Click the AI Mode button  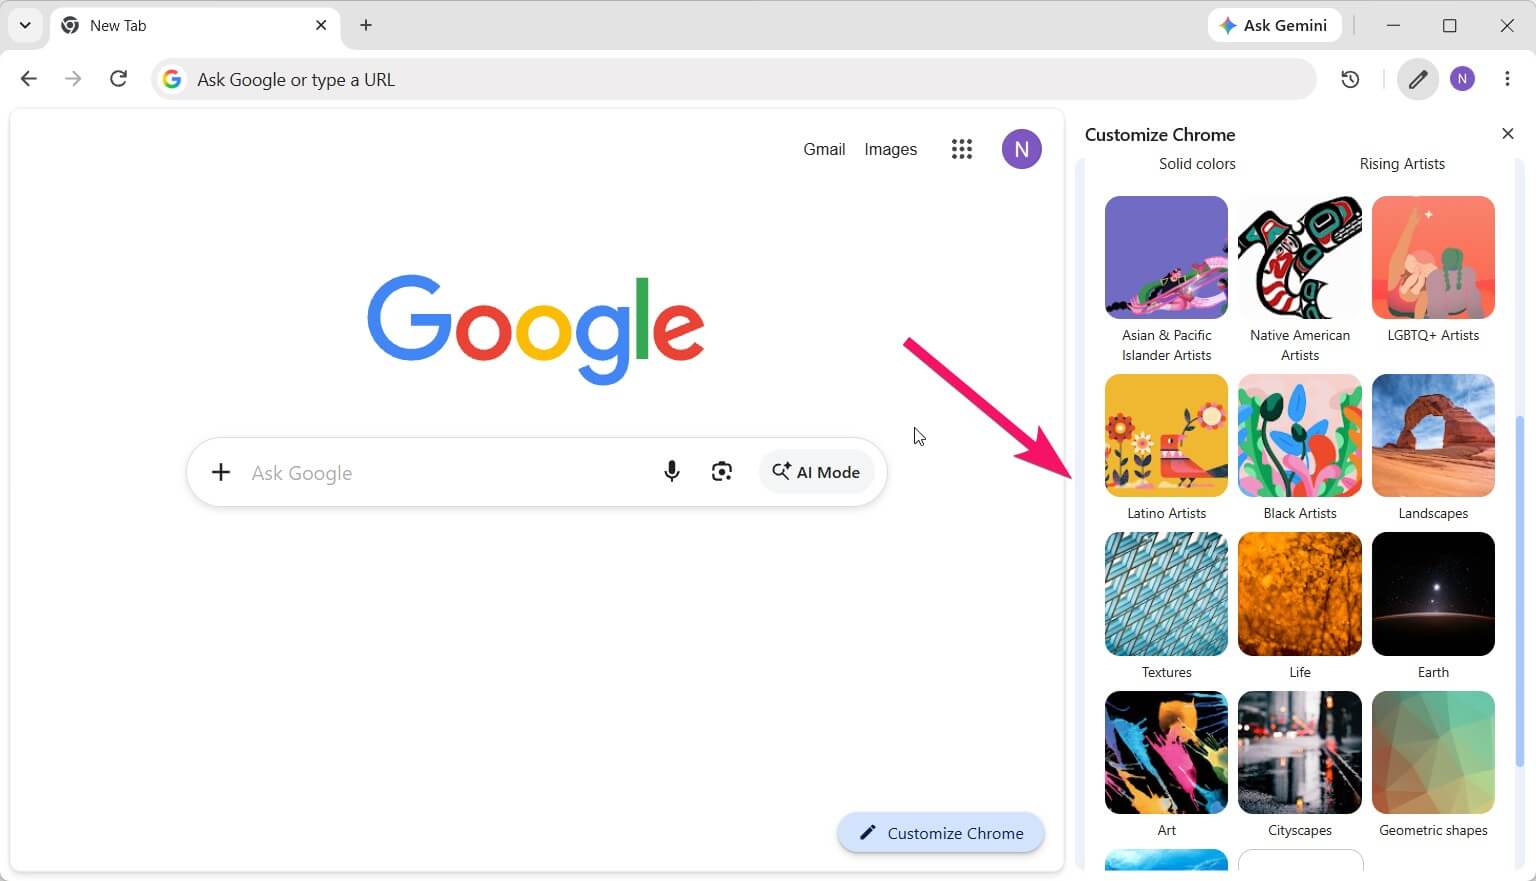(816, 472)
